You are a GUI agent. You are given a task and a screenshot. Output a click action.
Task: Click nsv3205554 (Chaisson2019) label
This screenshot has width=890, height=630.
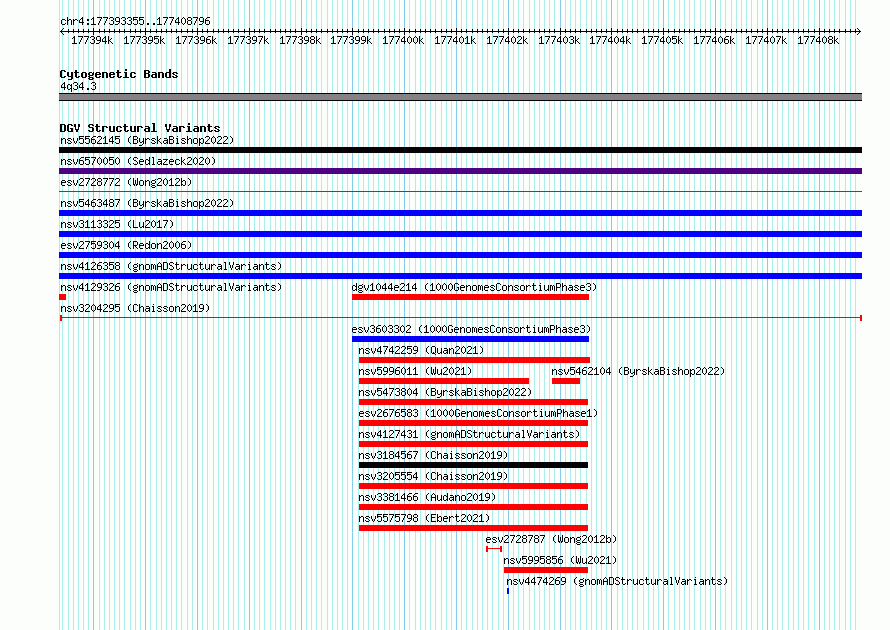[x=433, y=476]
